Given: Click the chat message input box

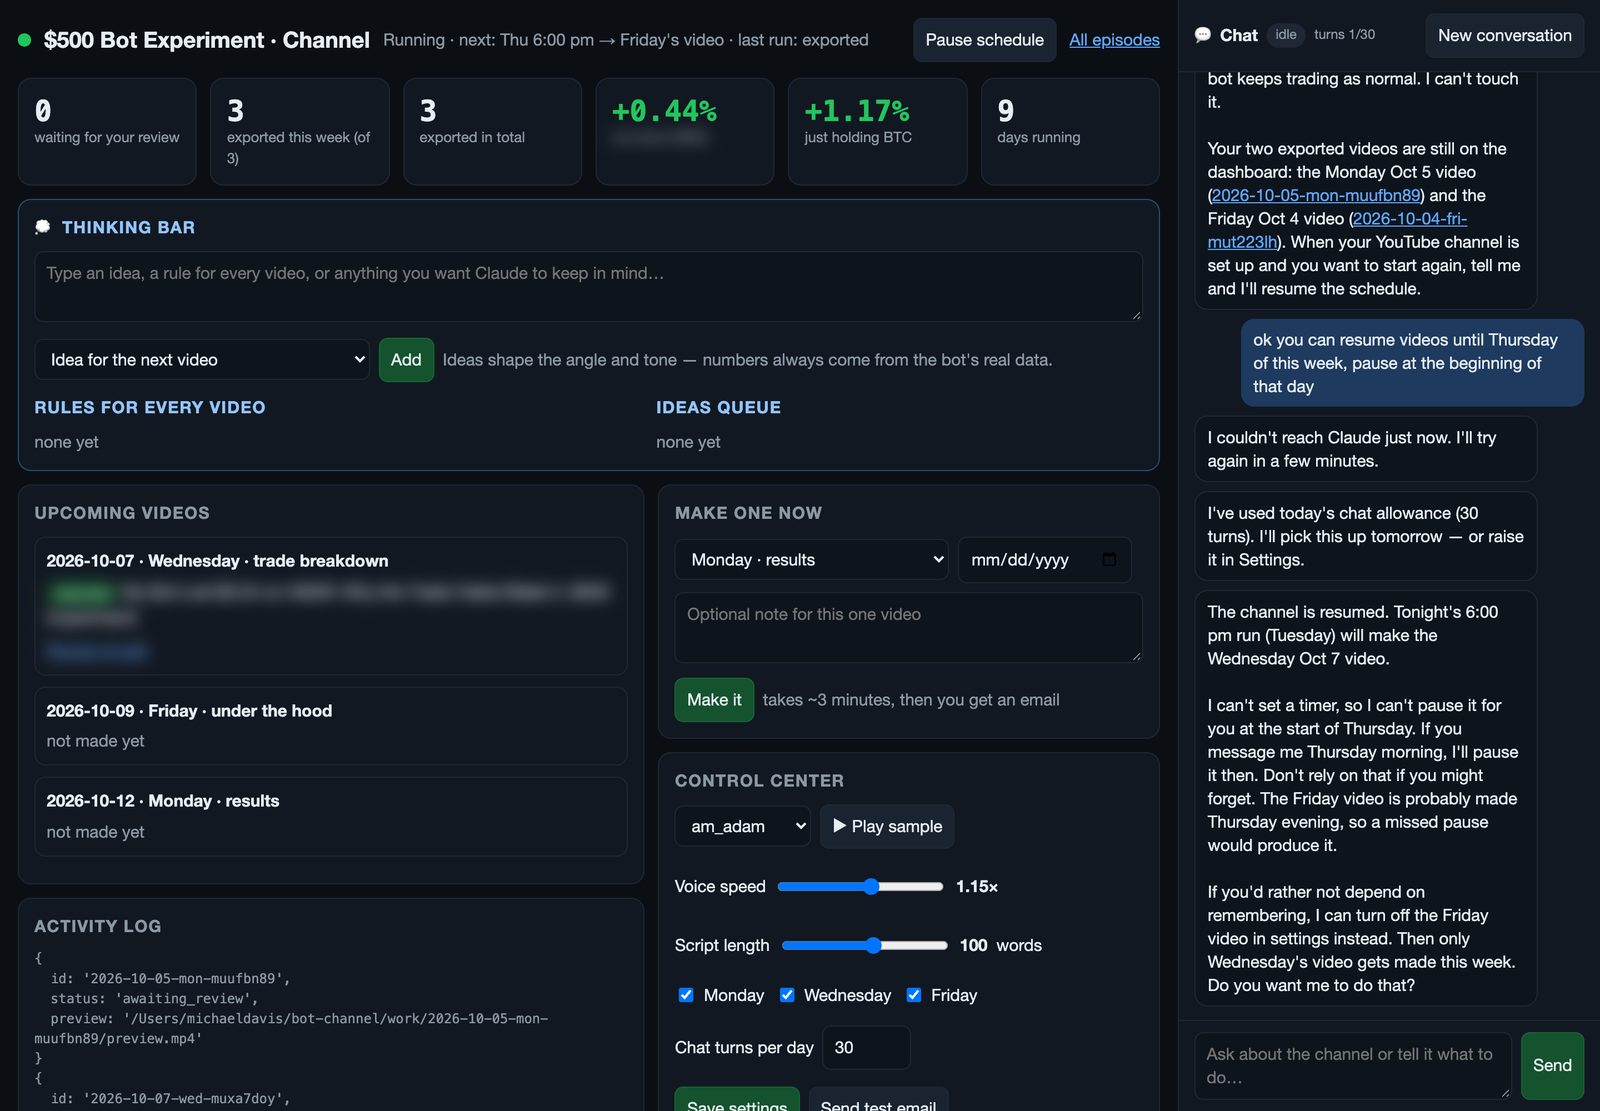Looking at the screenshot, I should click(1352, 1066).
